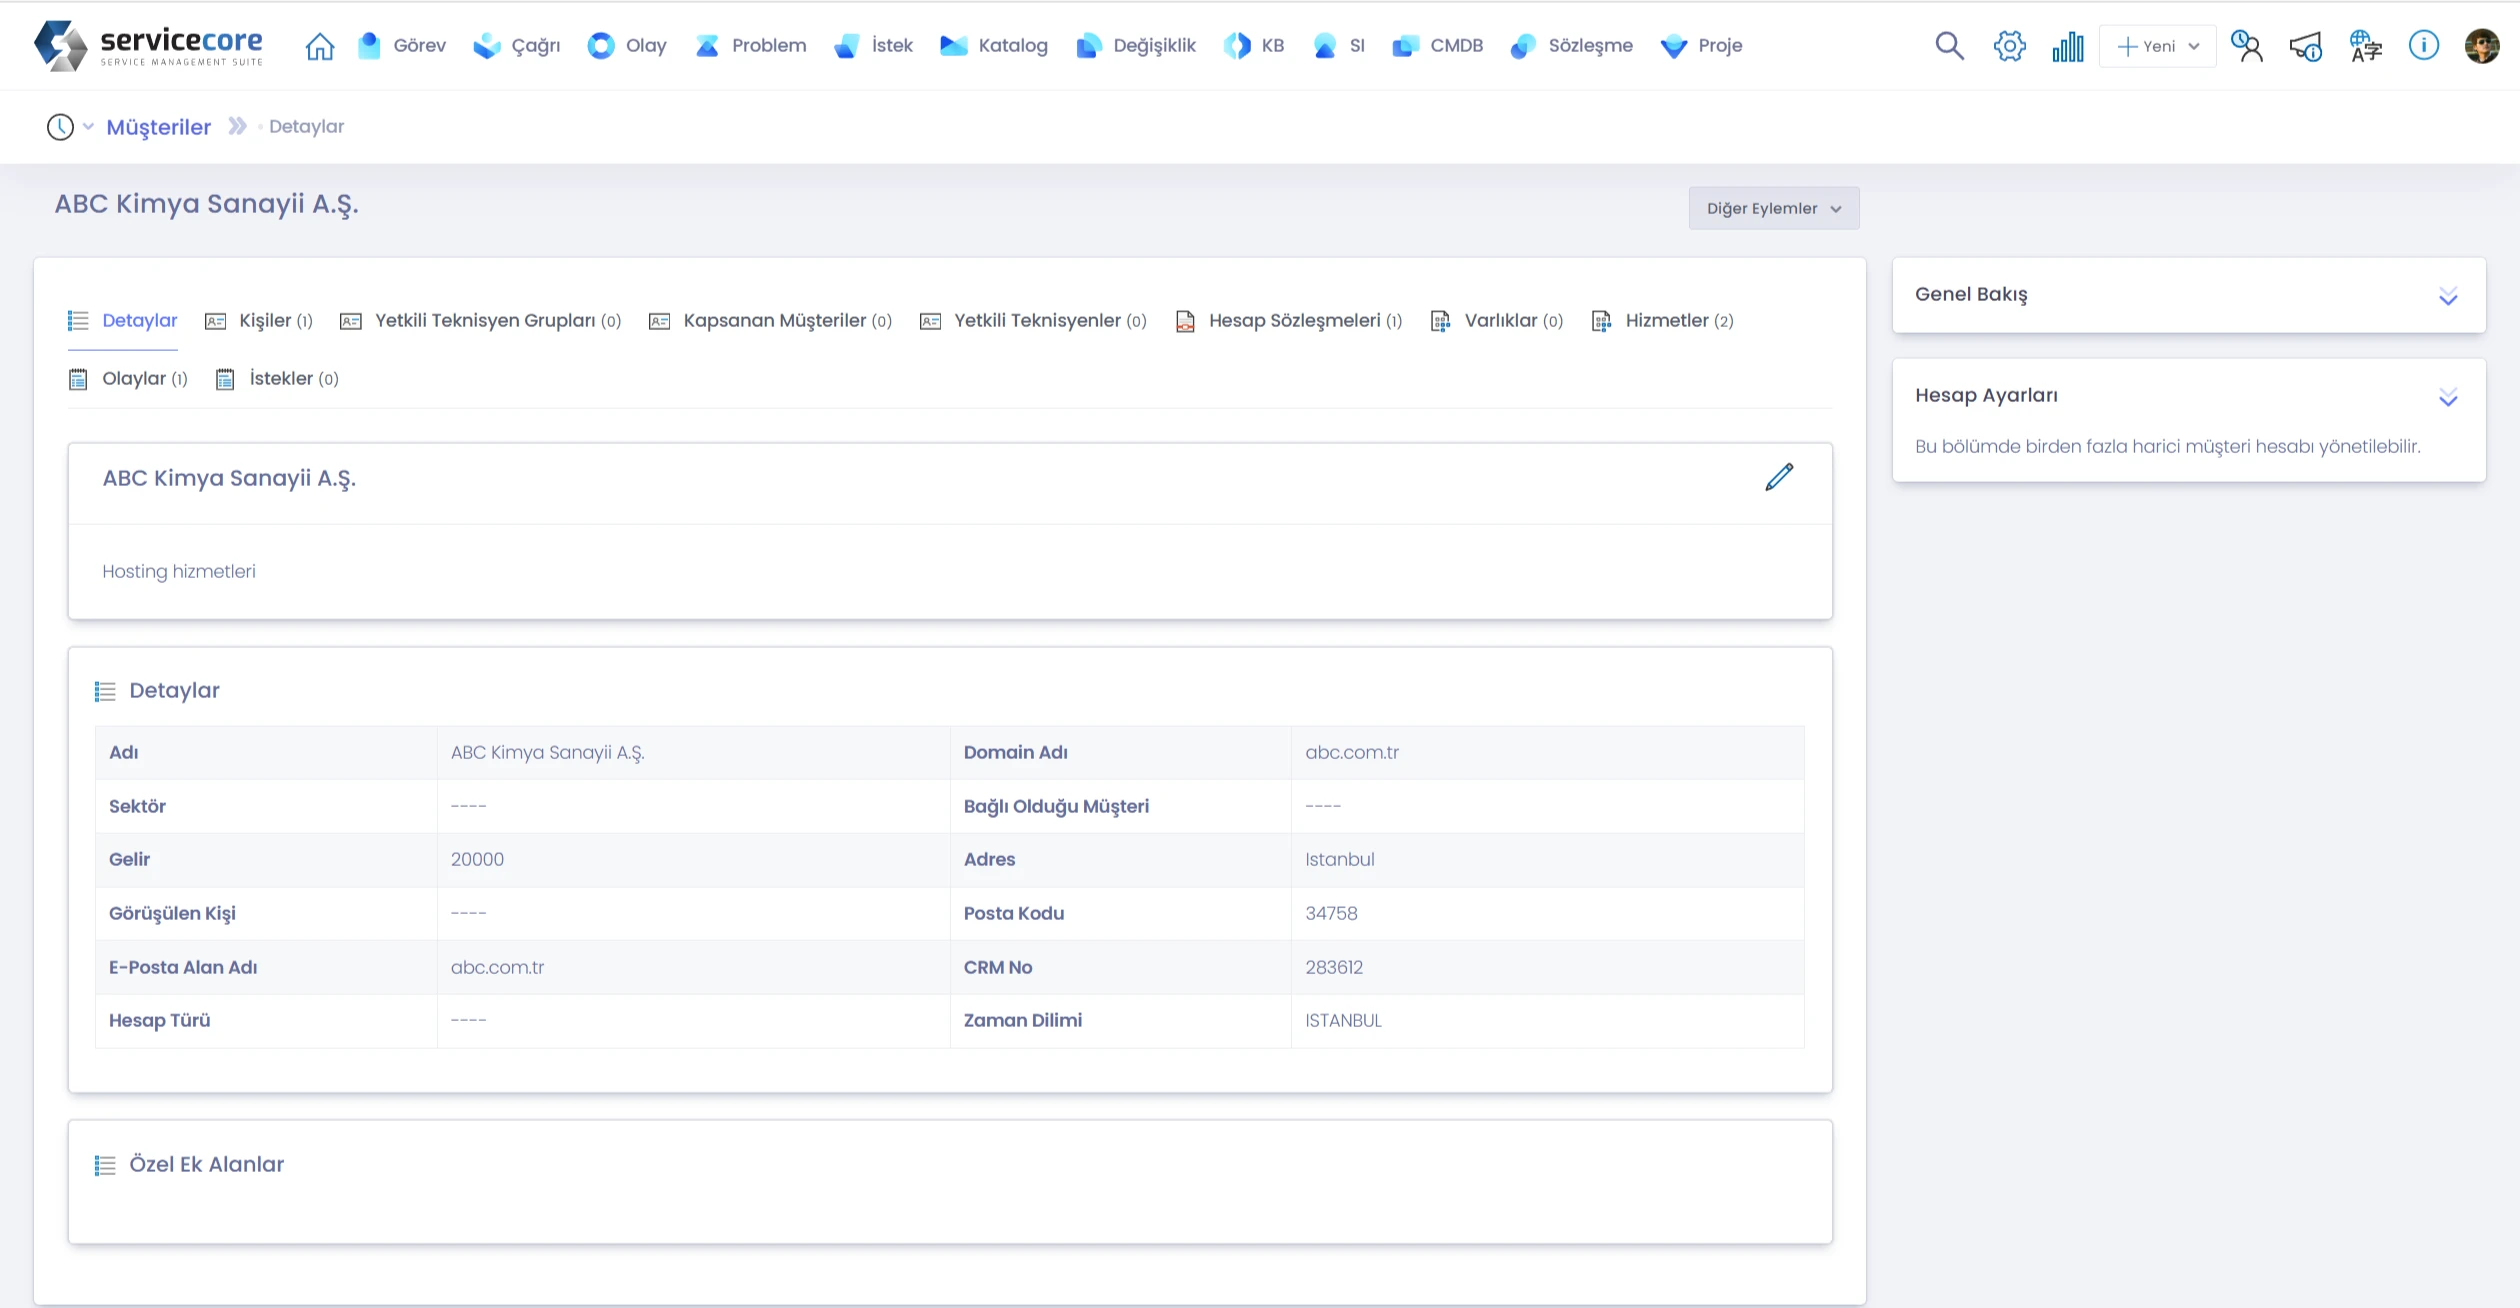Open the announcements megaphone icon

coord(2306,46)
